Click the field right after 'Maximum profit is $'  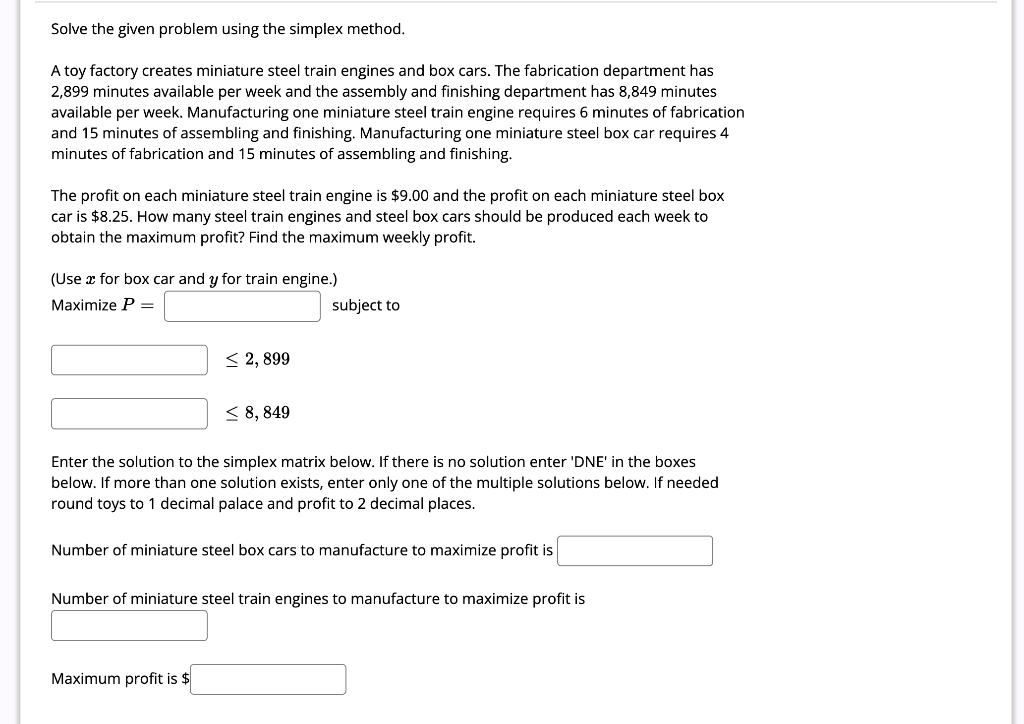268,679
